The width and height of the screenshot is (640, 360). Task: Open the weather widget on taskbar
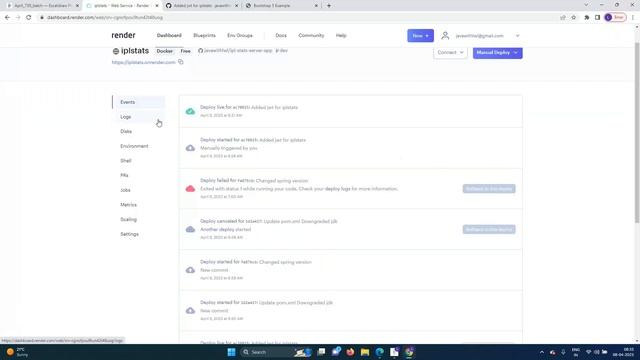[x=17, y=352]
